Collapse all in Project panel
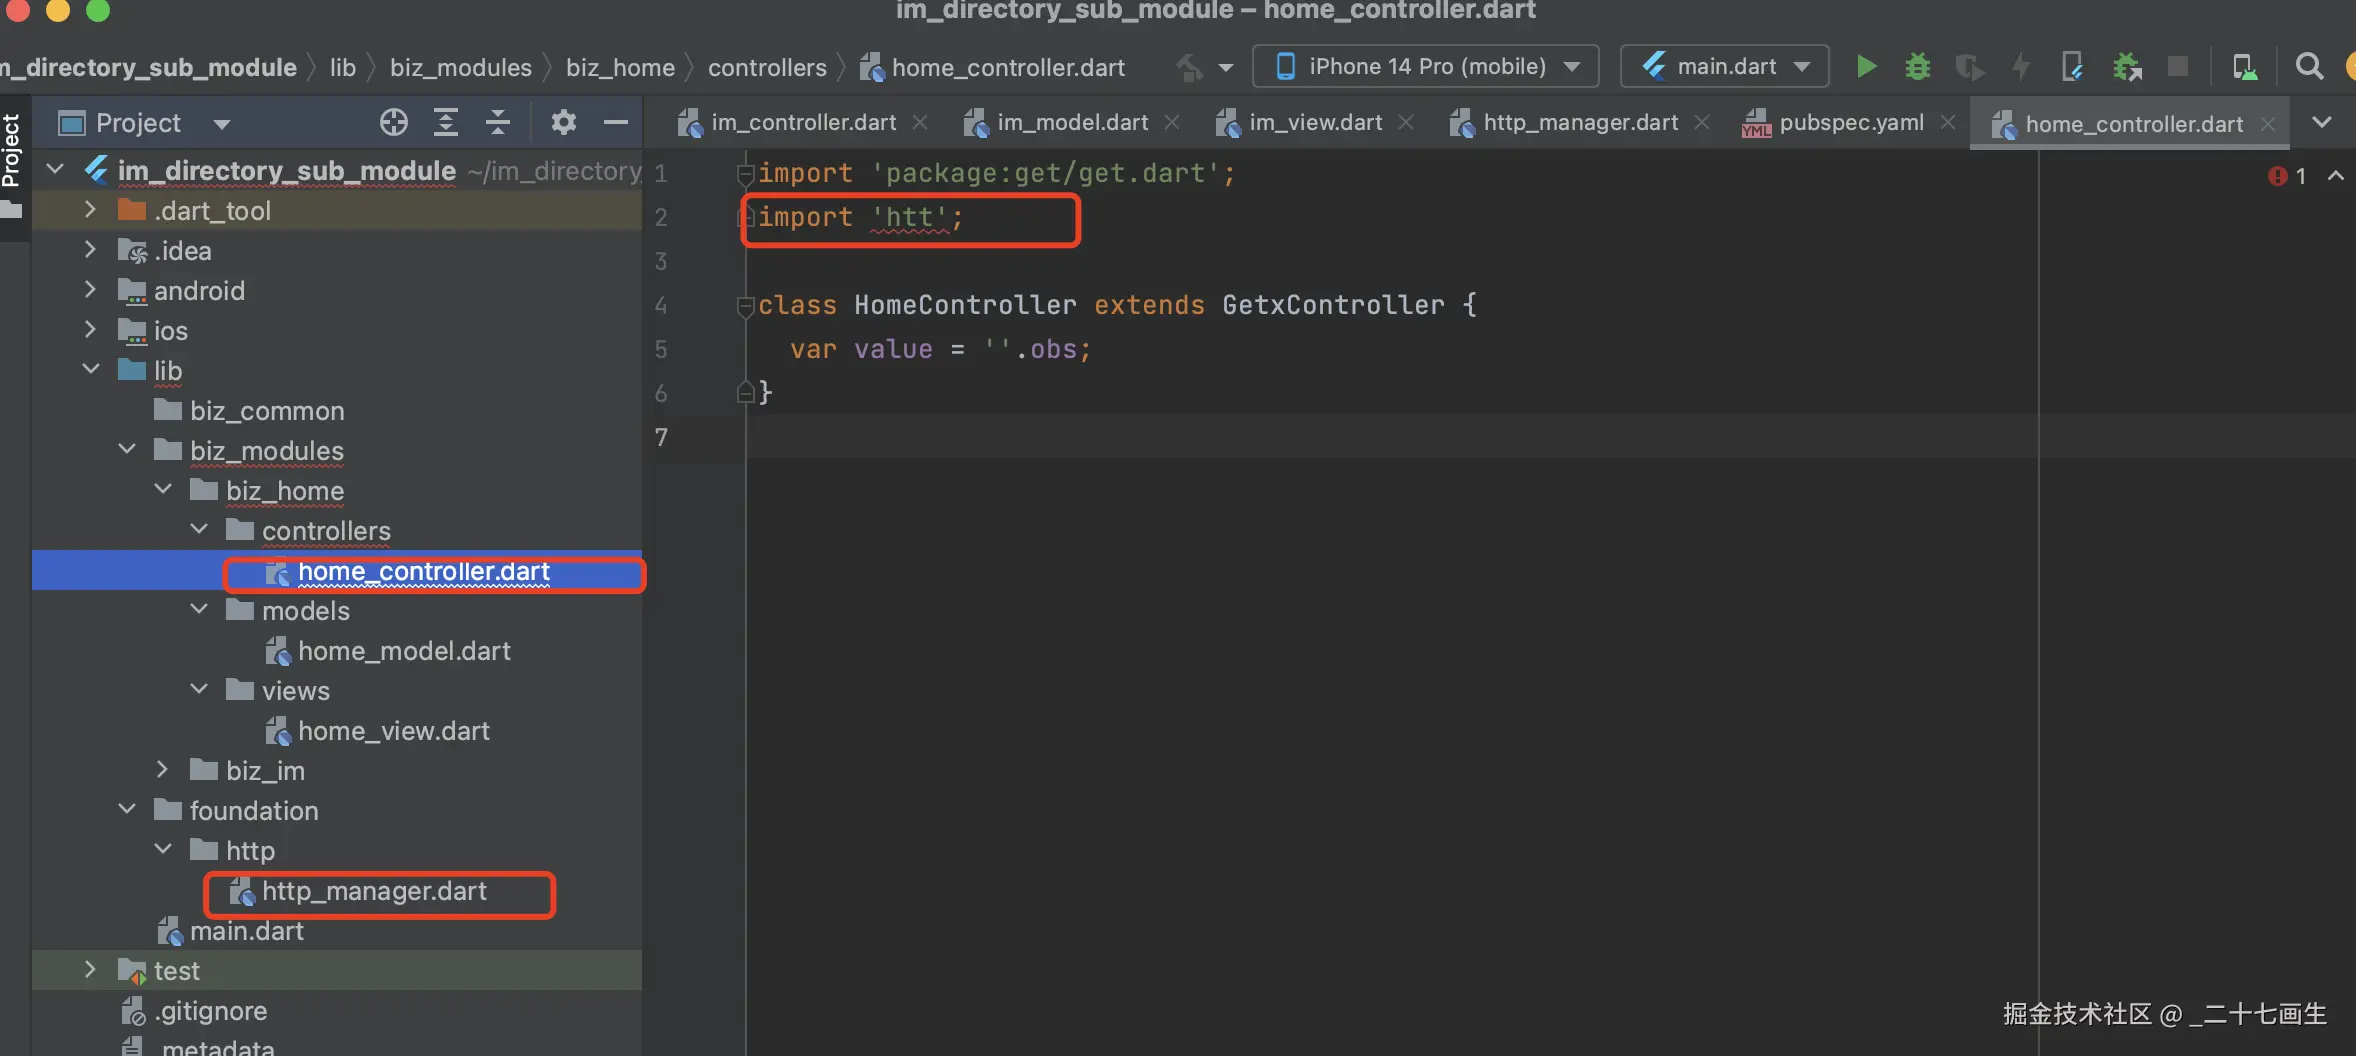This screenshot has height=1056, width=2356. (x=498, y=122)
